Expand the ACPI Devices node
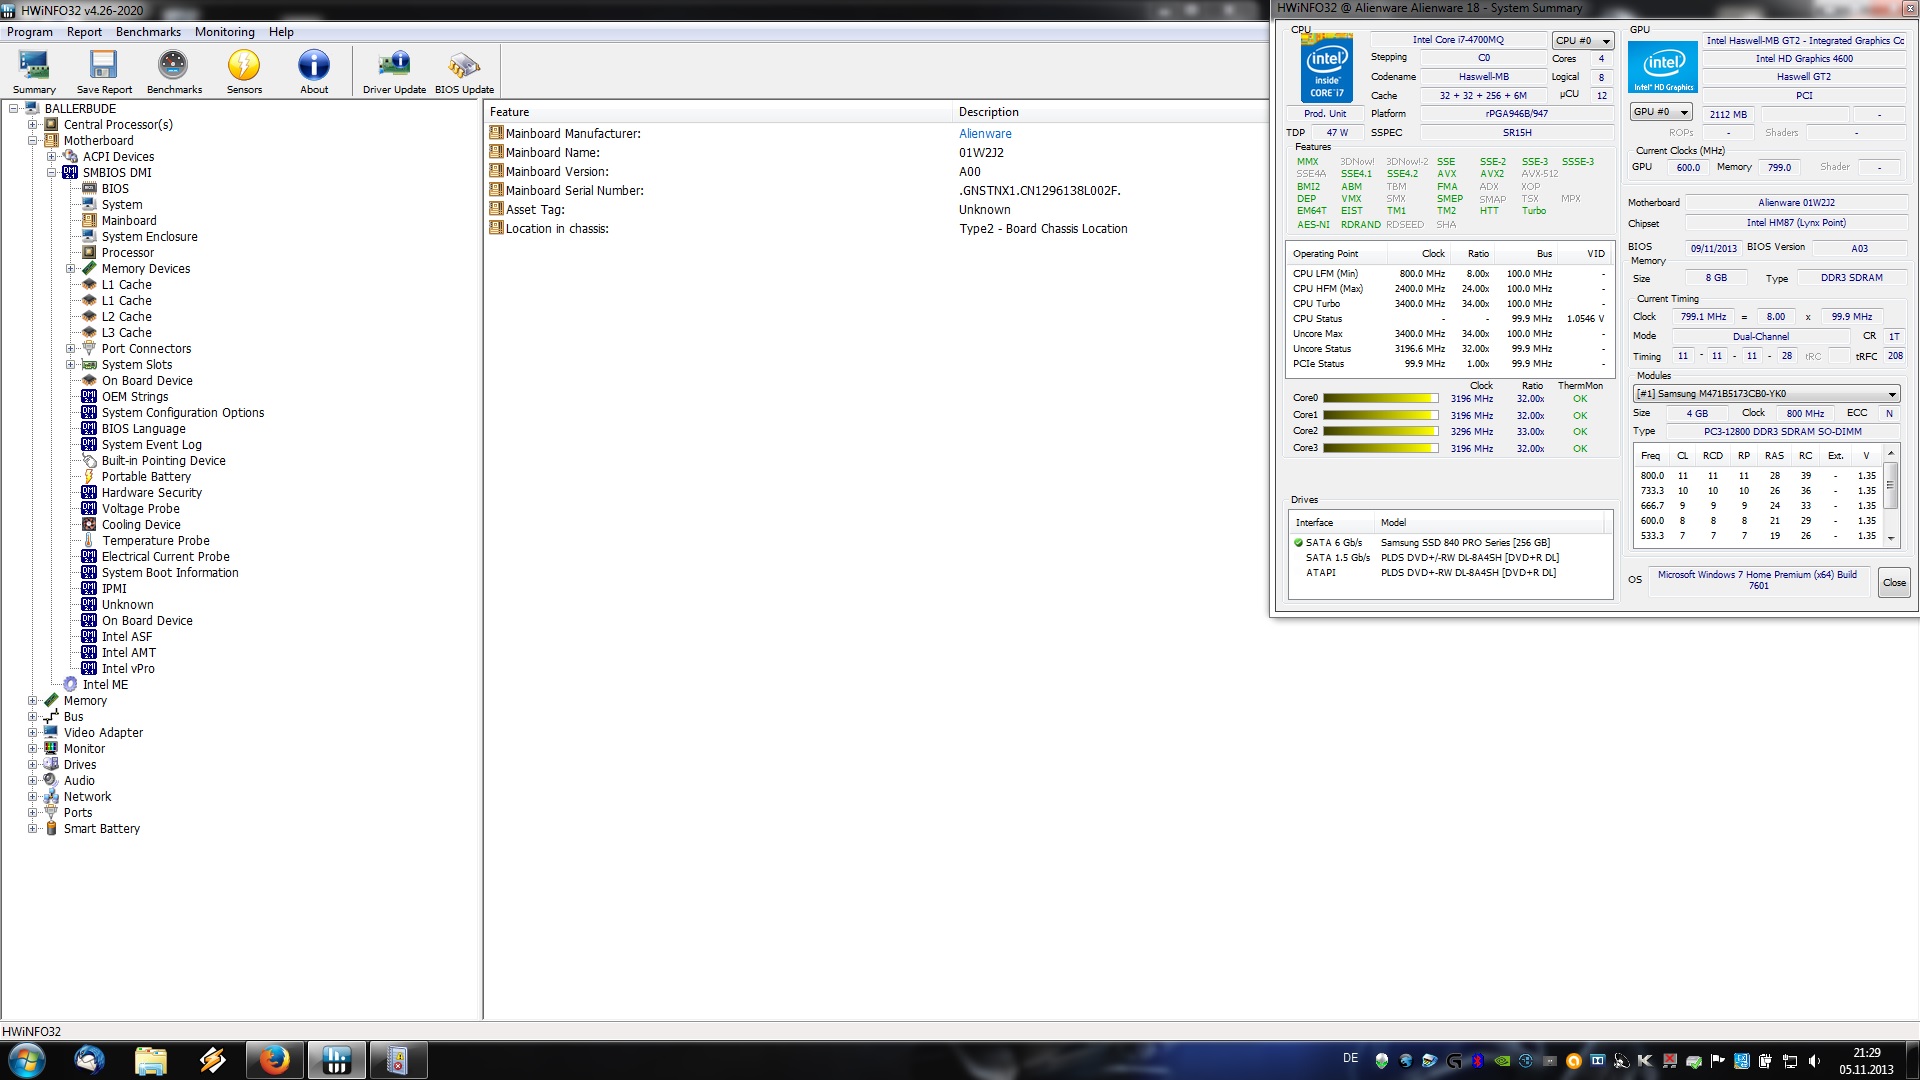1920x1080 pixels. (x=52, y=157)
